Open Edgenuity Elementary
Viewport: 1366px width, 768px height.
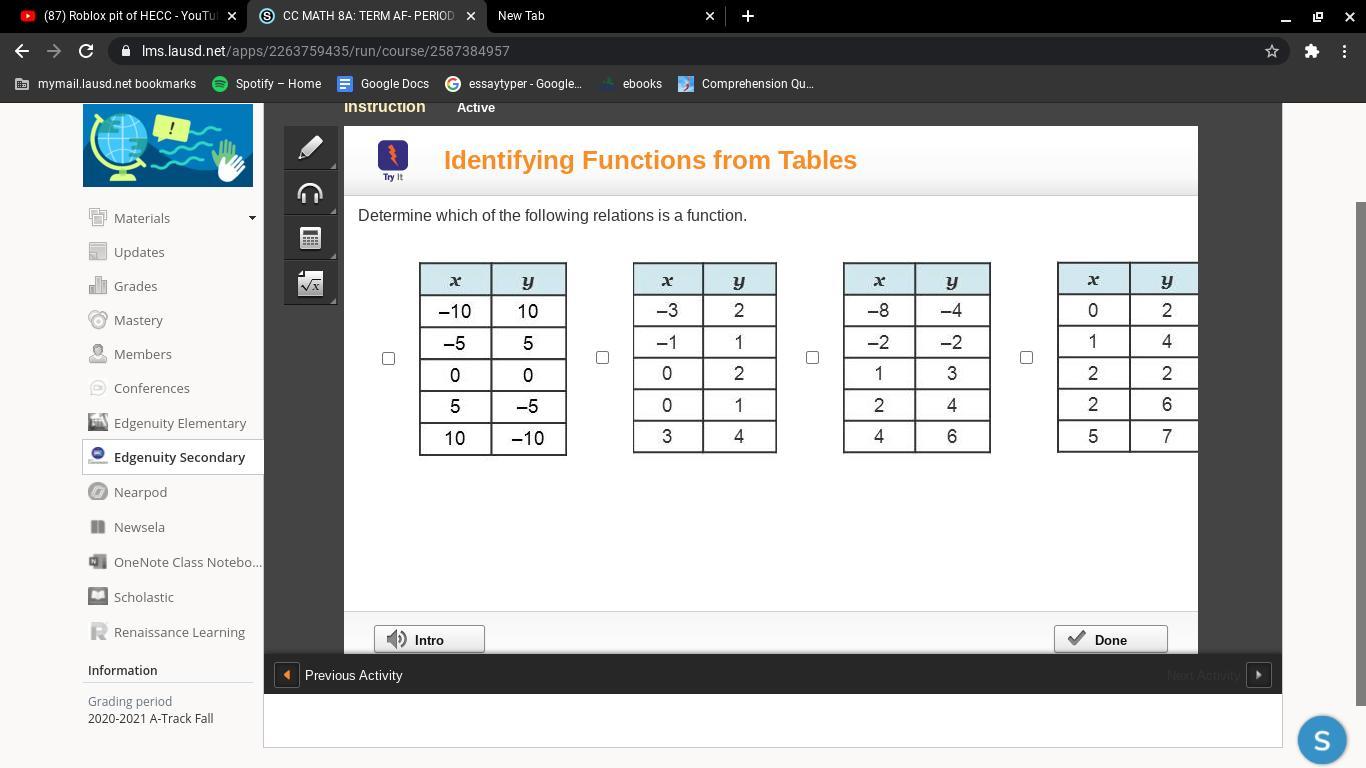click(180, 423)
